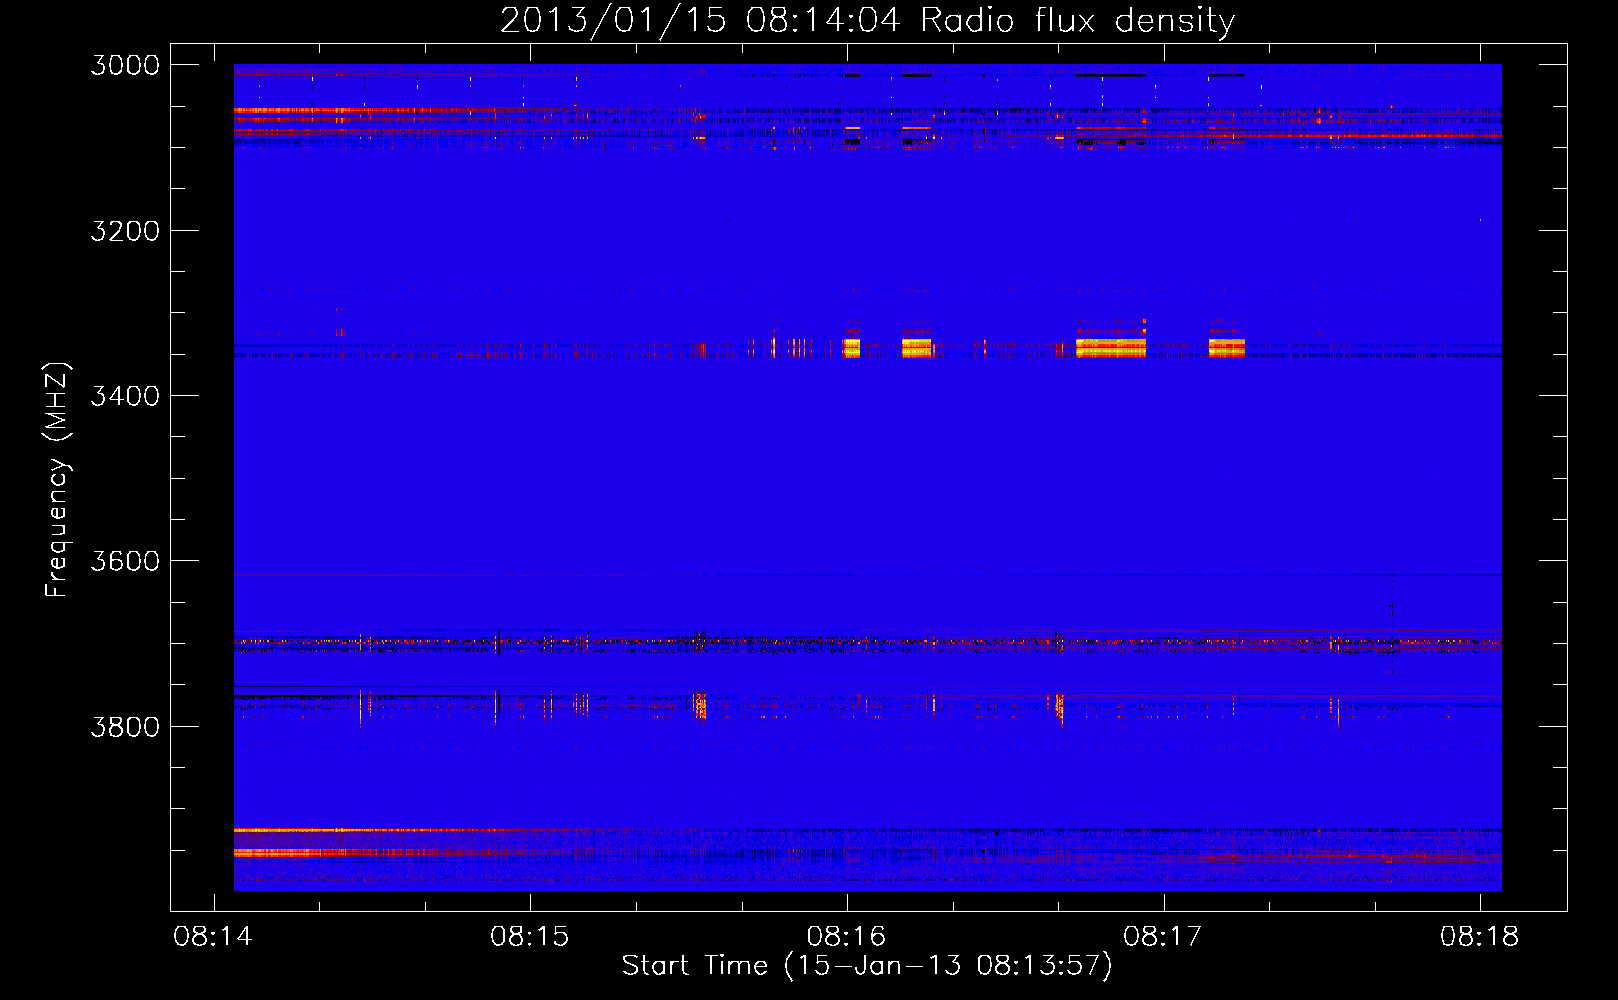Click the 08:18 time tick label
Image resolution: width=1618 pixels, height=1000 pixels.
(1480, 936)
